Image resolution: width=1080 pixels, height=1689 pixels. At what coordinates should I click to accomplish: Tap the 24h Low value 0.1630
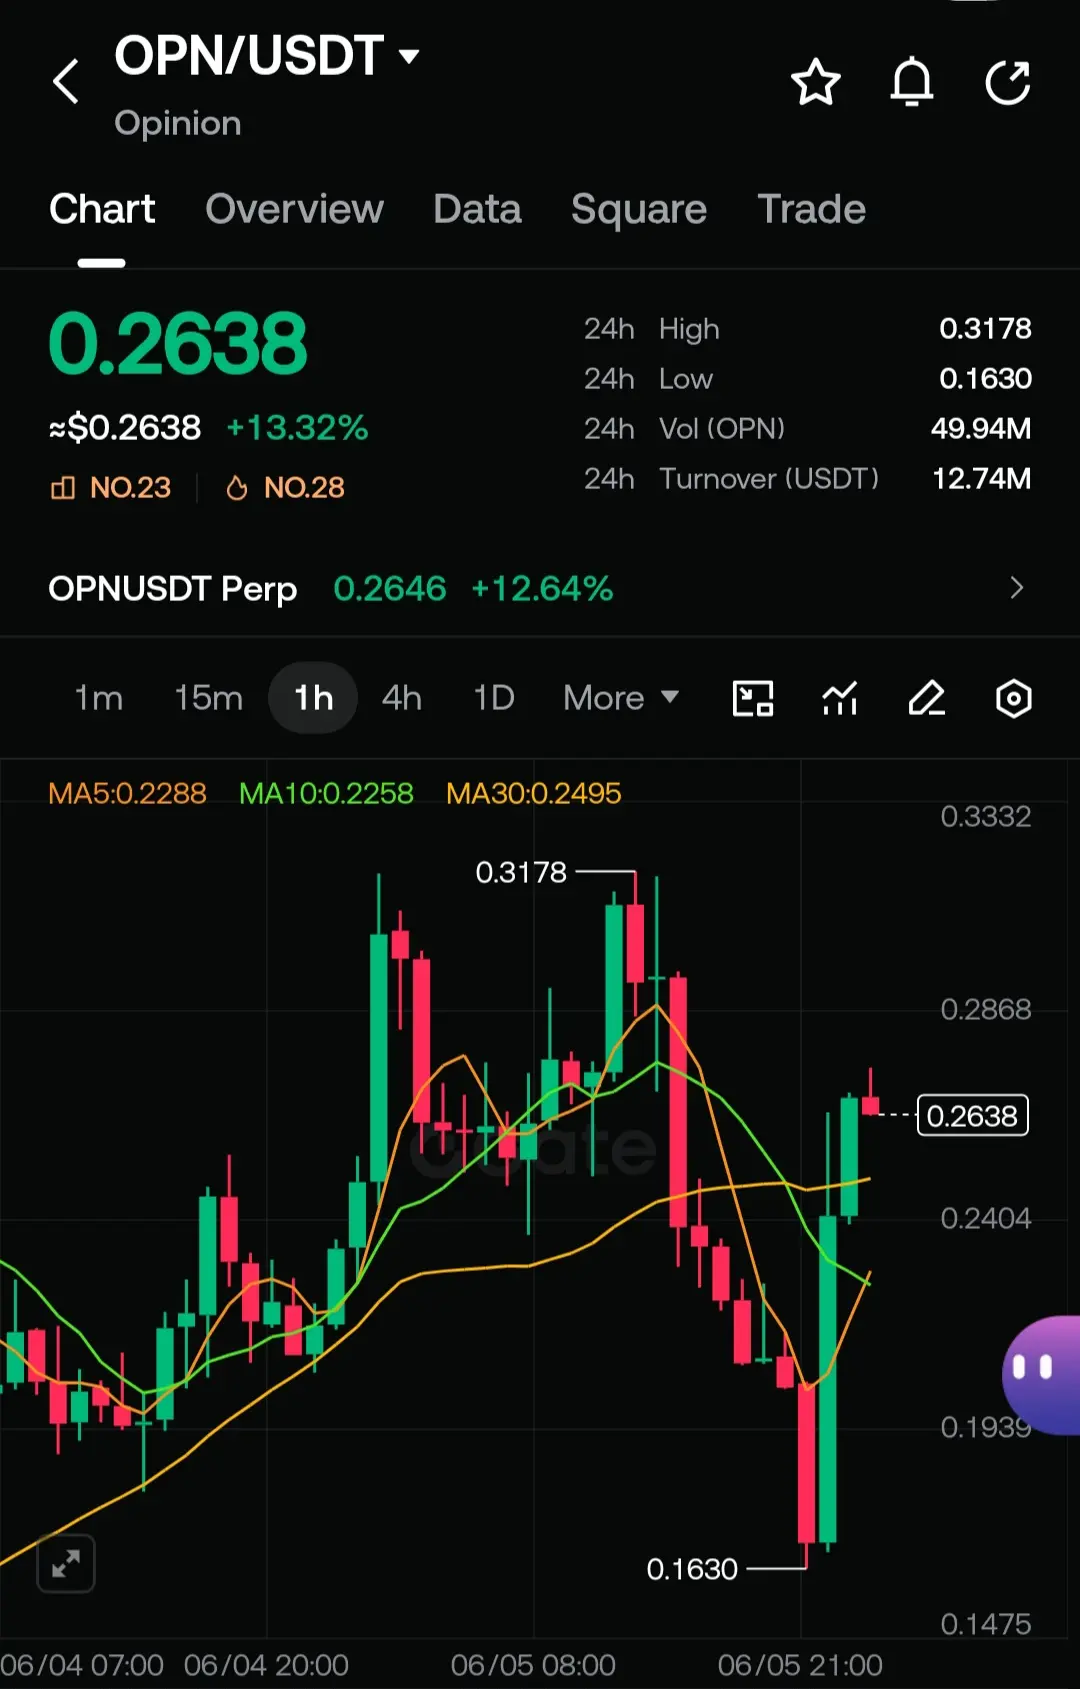click(985, 378)
